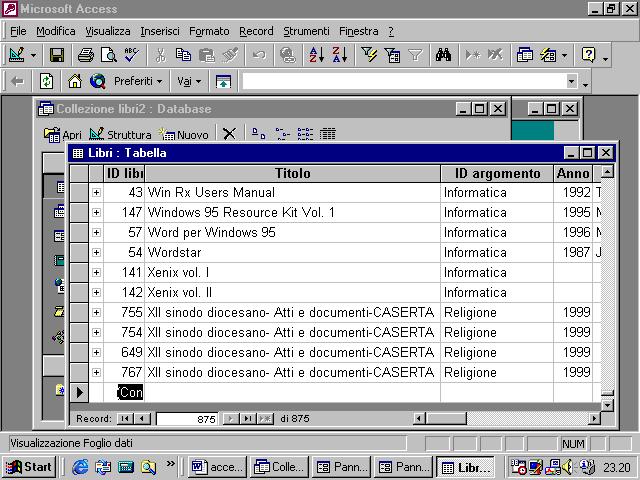
Task: Click Struttura in Database window
Action: point(120,134)
